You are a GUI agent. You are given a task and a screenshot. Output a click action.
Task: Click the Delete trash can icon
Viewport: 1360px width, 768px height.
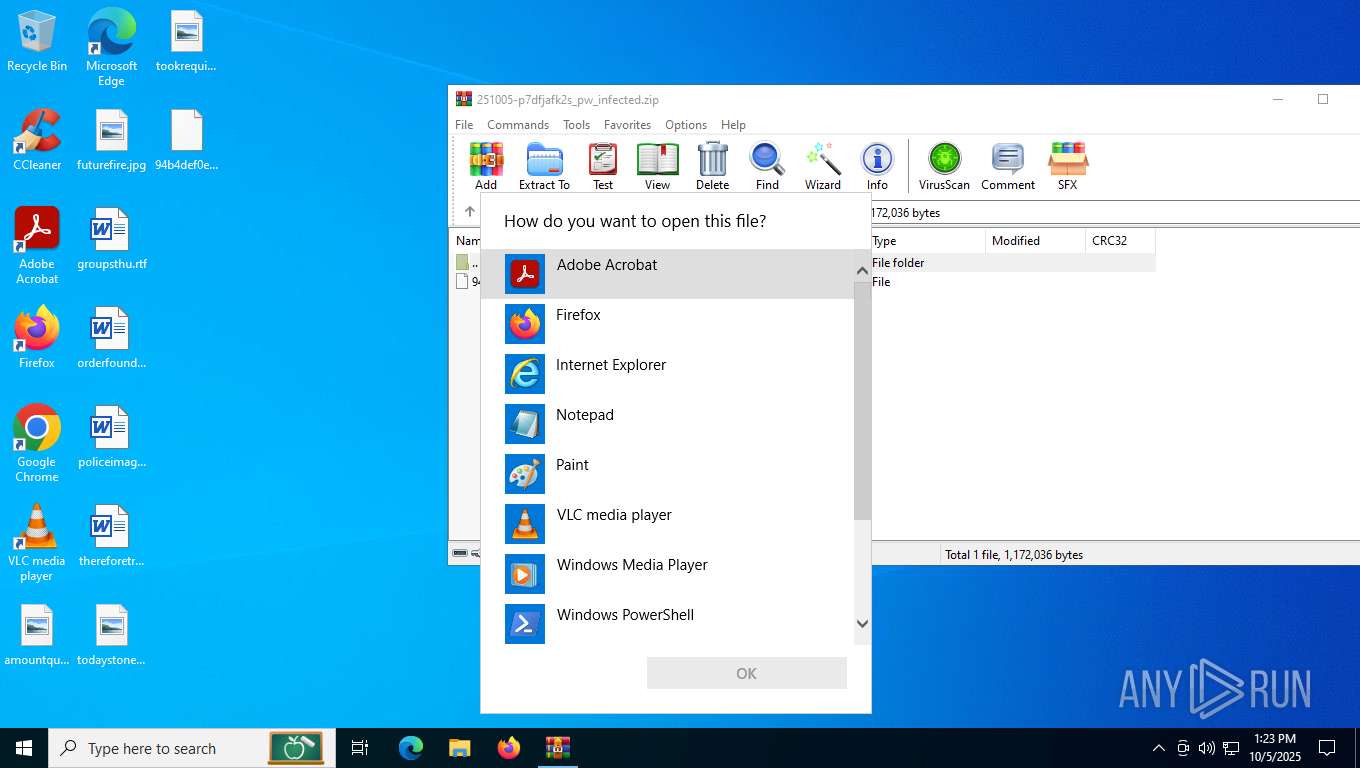pos(712,165)
